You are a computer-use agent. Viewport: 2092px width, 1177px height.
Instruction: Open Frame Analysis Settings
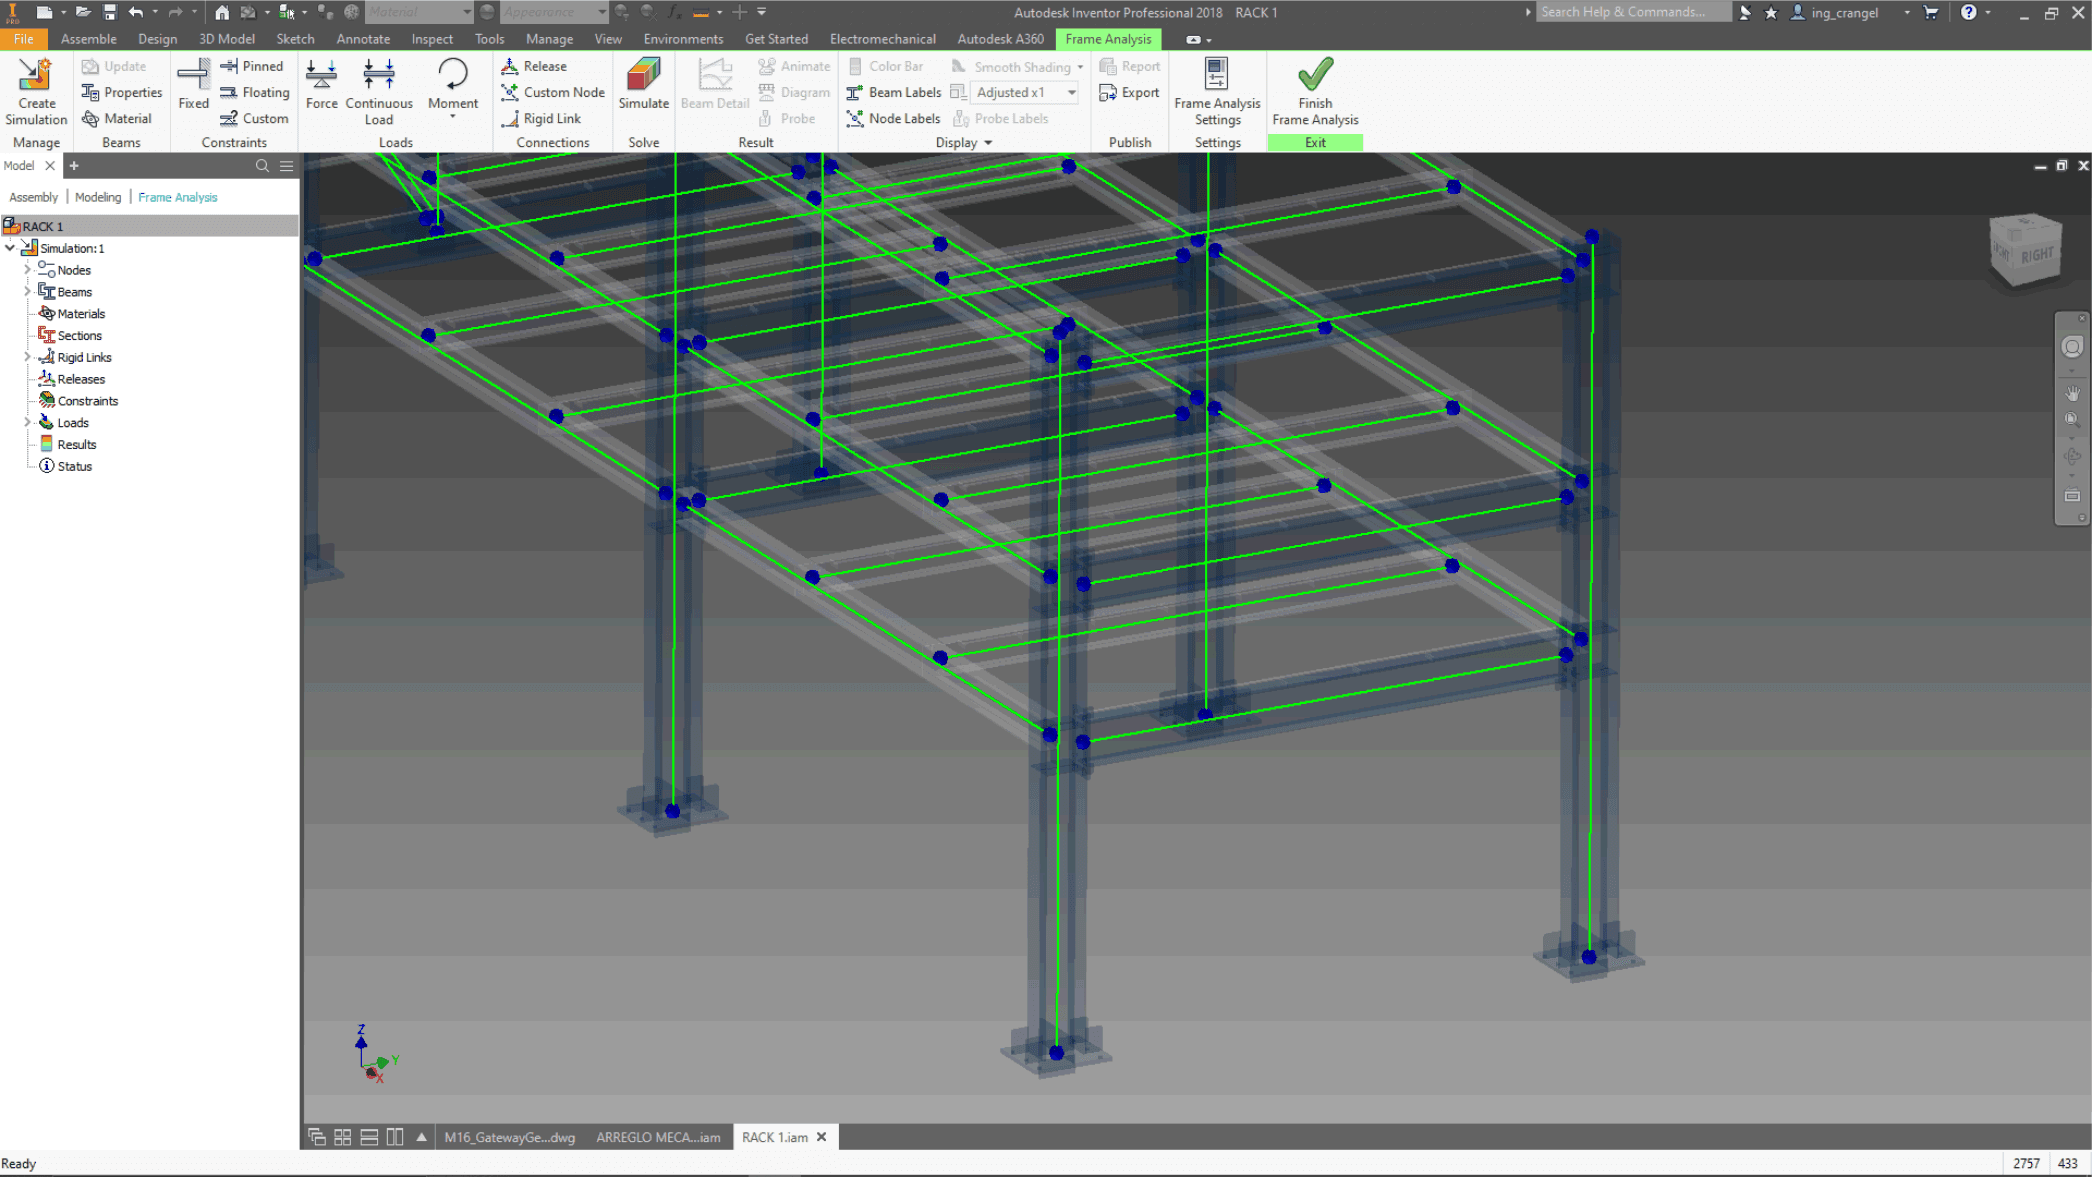coord(1217,92)
